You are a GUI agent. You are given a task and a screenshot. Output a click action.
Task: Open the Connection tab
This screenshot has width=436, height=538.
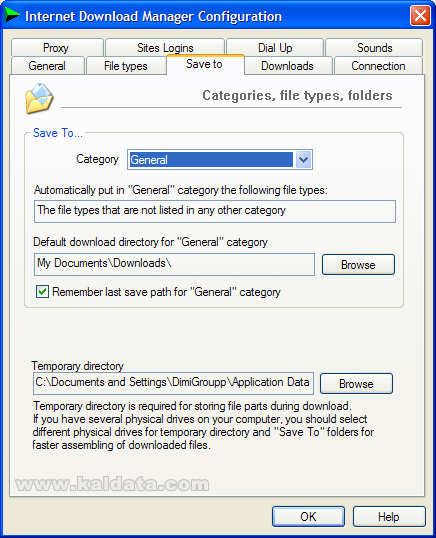click(378, 66)
